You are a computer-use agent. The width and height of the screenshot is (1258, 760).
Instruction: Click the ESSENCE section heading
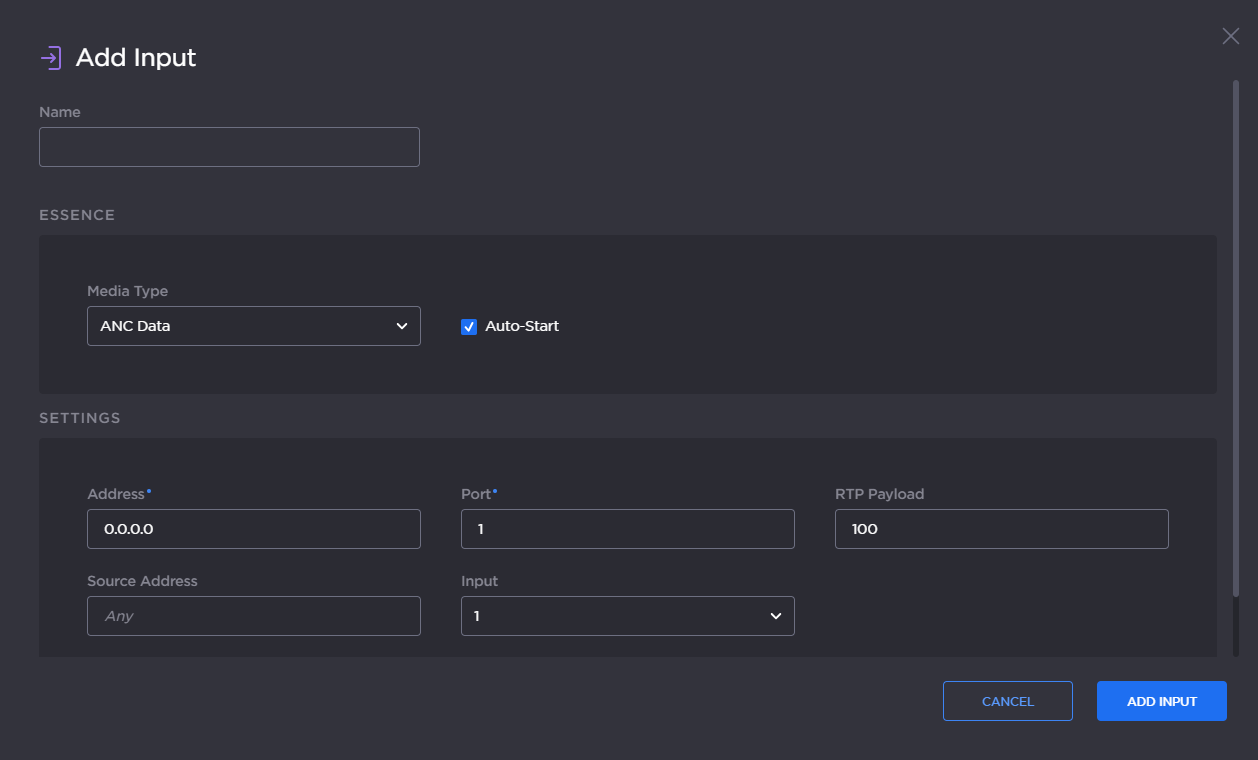[77, 215]
